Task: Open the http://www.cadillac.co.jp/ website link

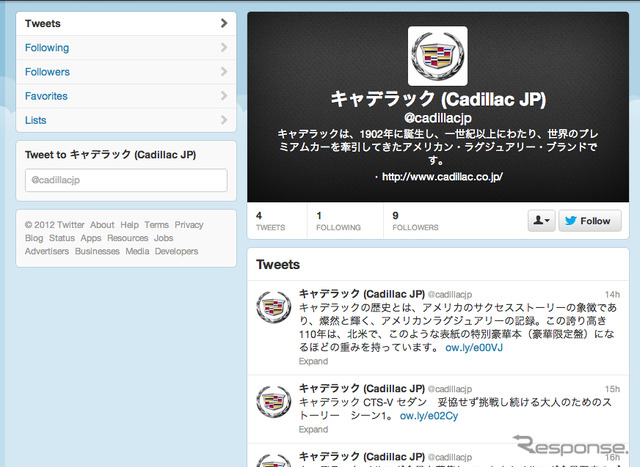Action: pyautogui.click(x=442, y=177)
